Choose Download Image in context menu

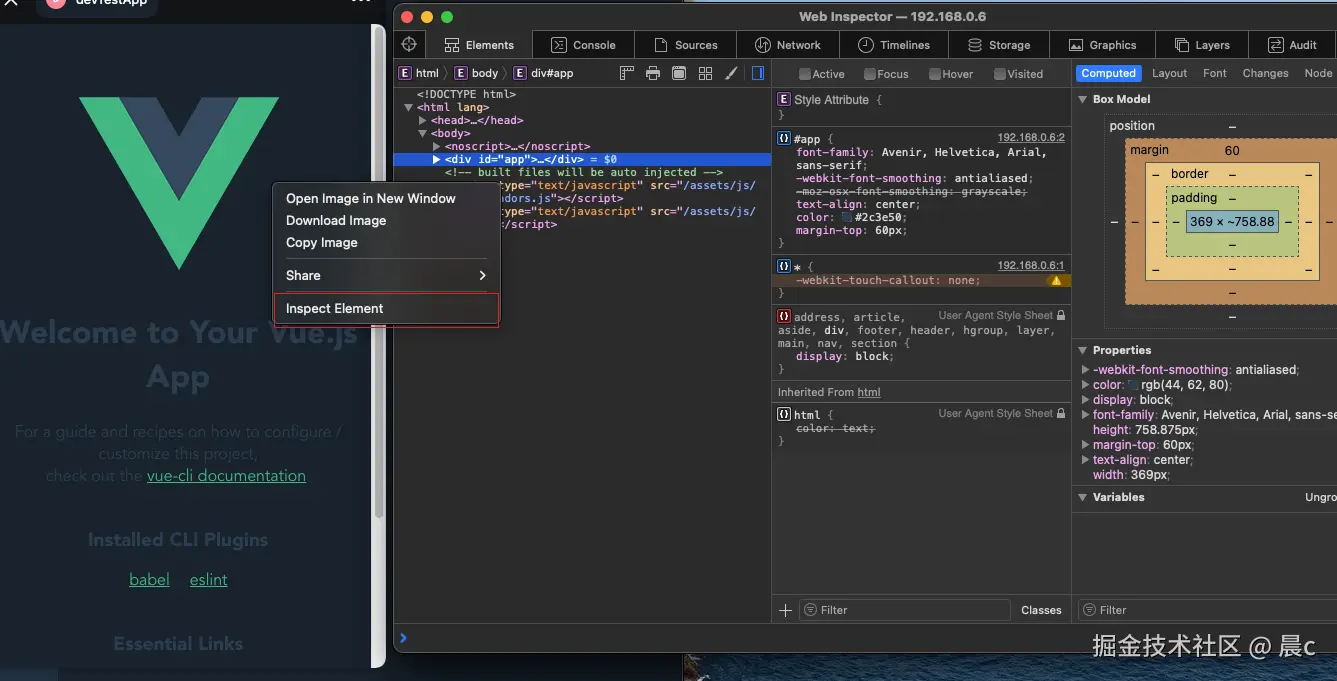[x=386, y=221]
